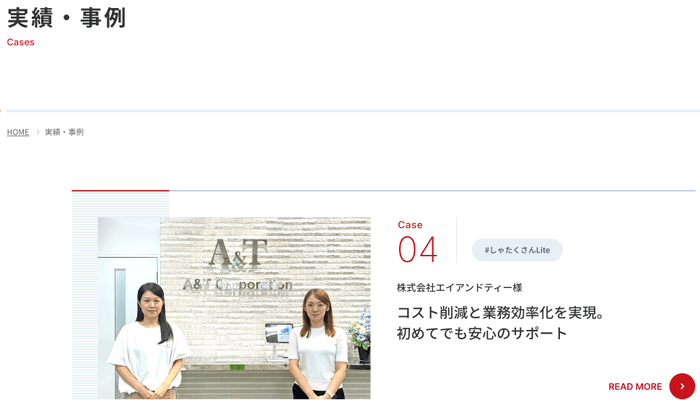Click the large red 04 case number

(x=417, y=250)
